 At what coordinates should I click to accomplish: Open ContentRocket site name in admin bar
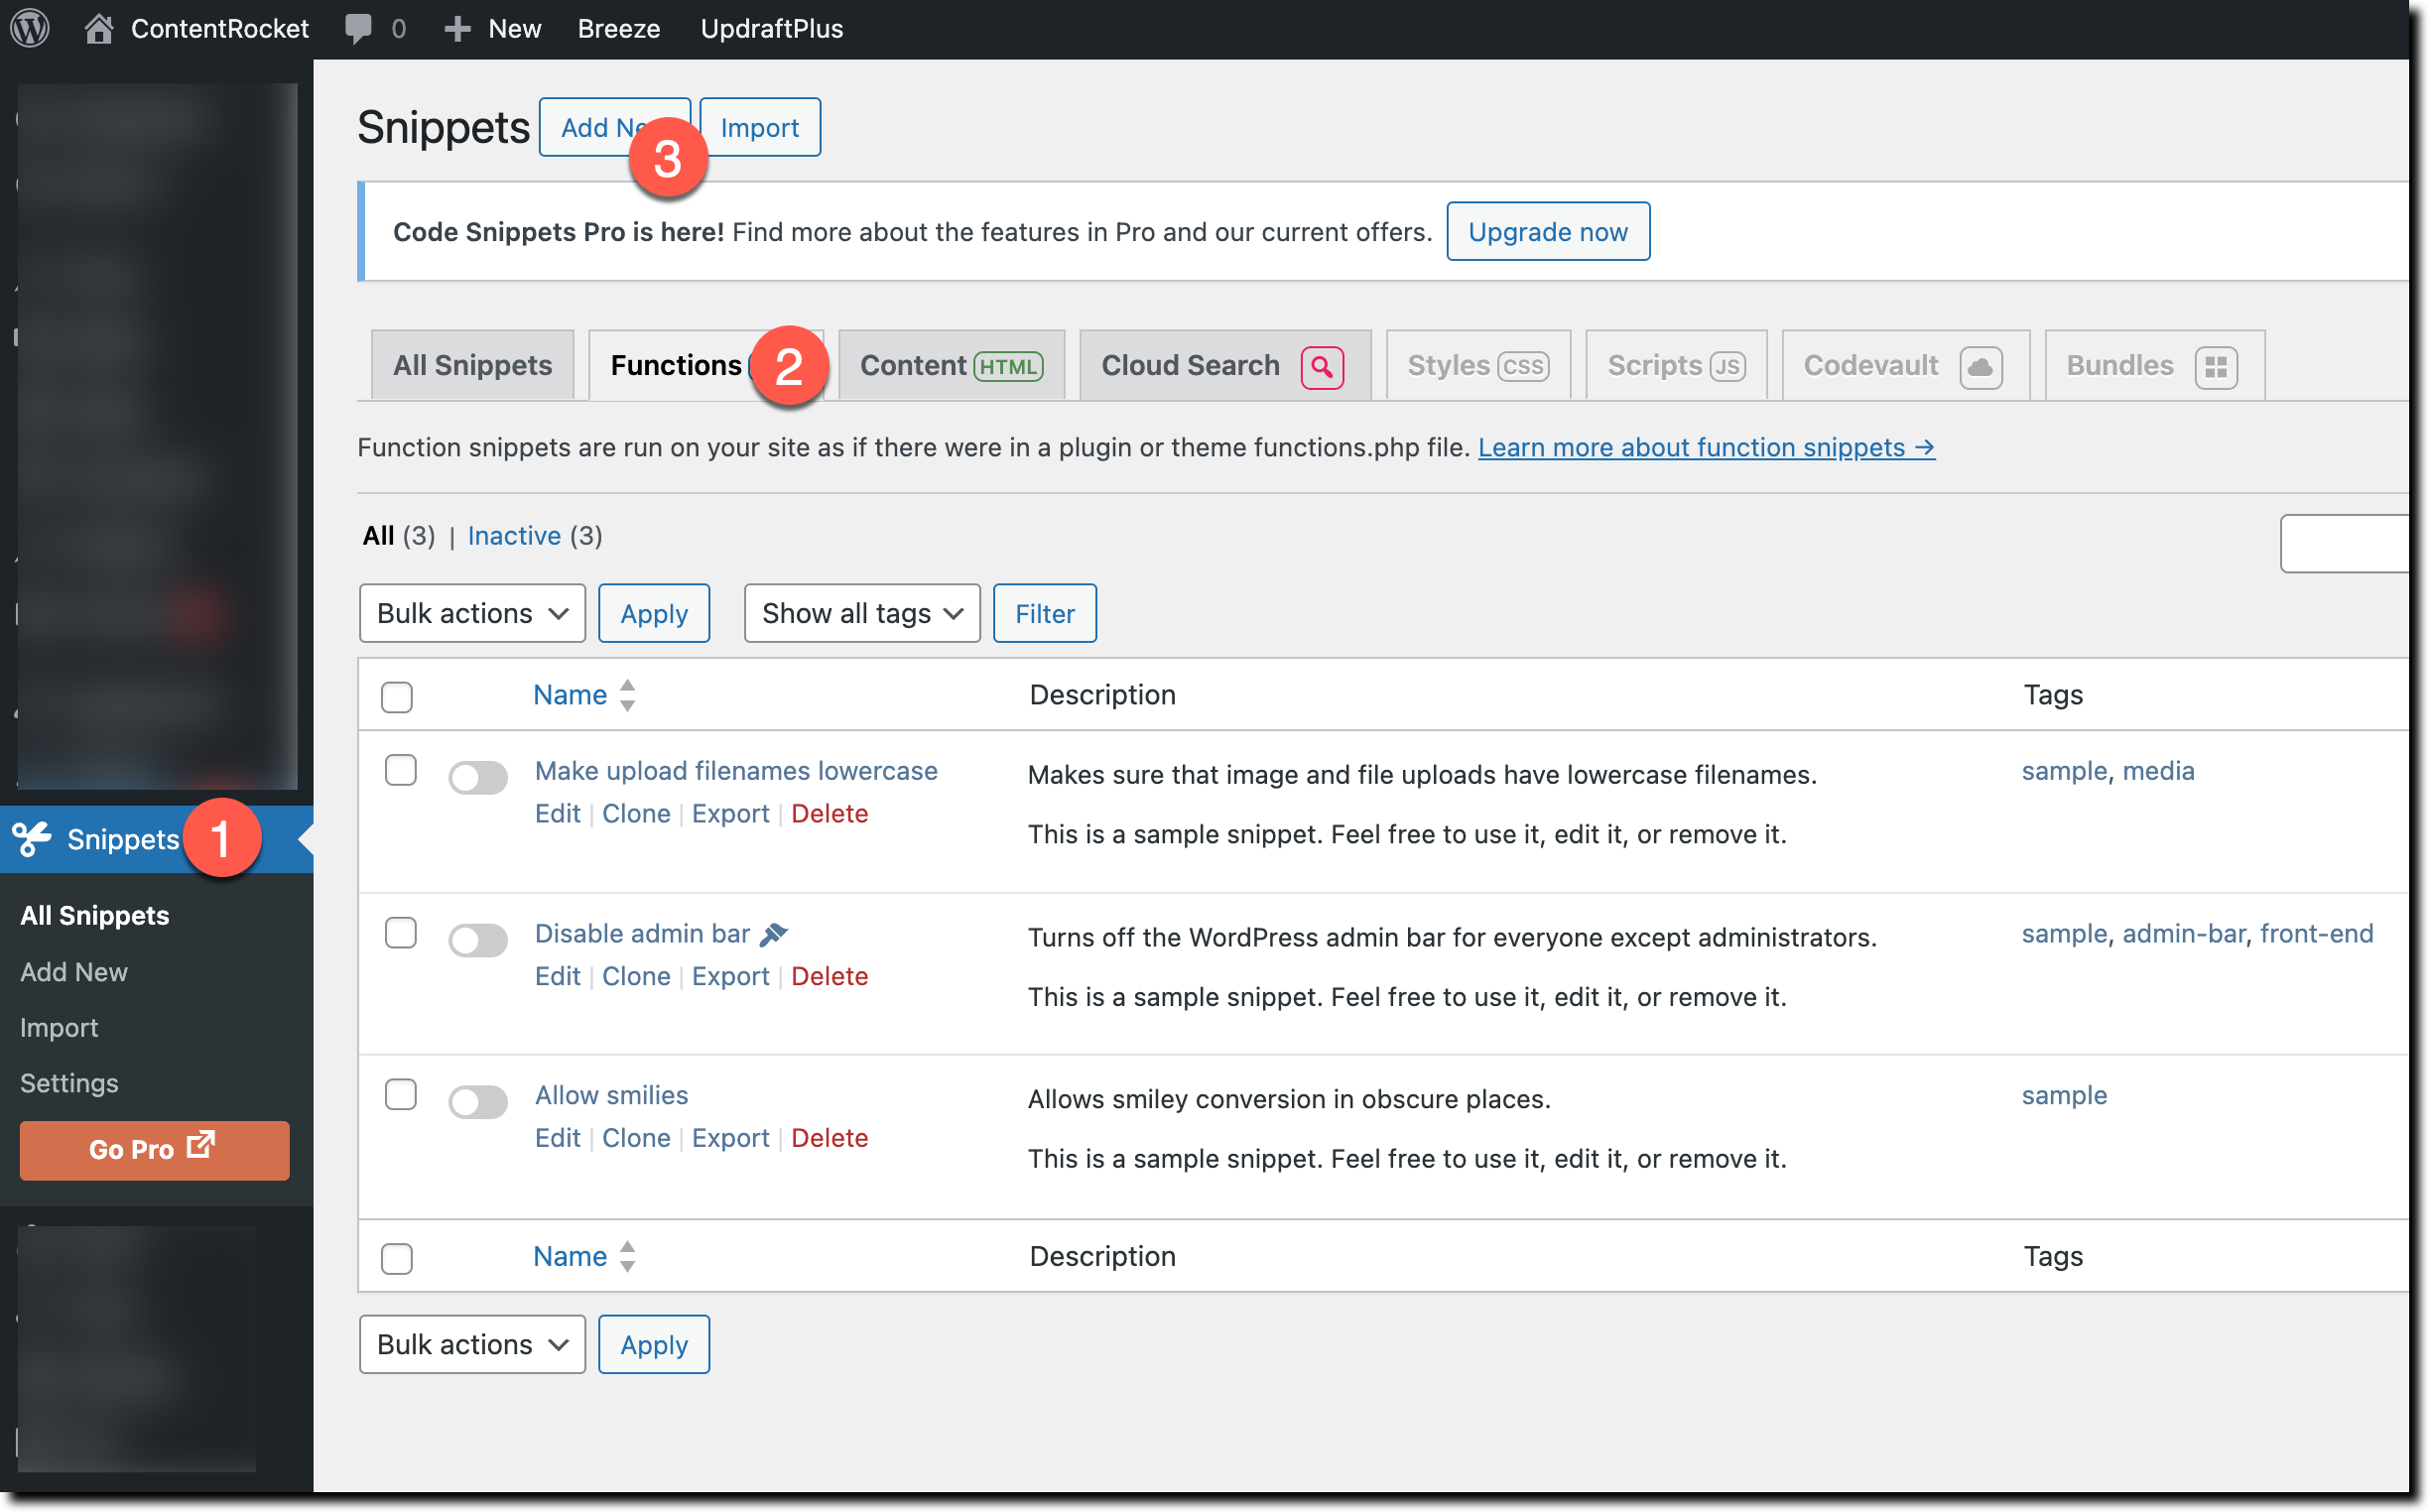pos(219,29)
